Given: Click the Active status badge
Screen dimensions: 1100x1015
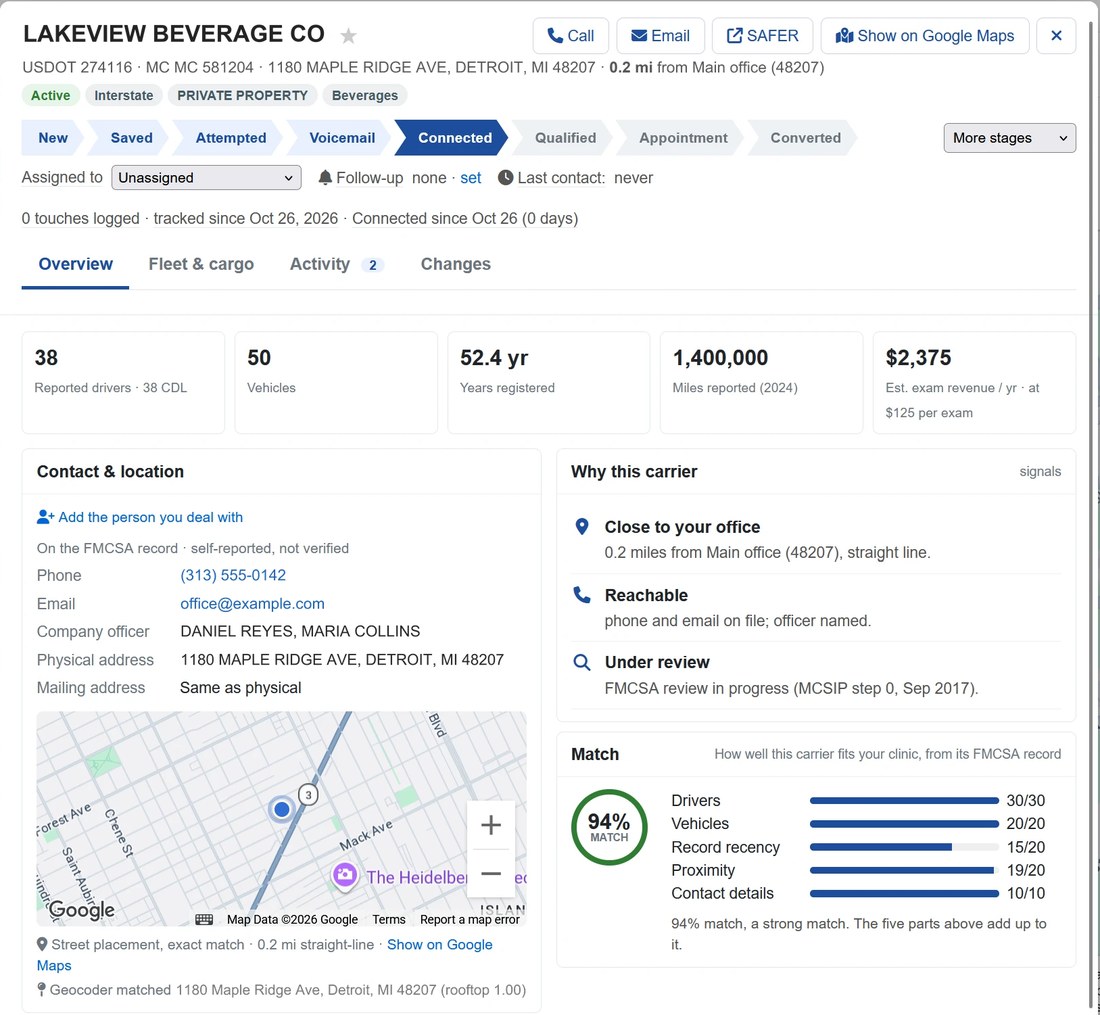Looking at the screenshot, I should (51, 95).
